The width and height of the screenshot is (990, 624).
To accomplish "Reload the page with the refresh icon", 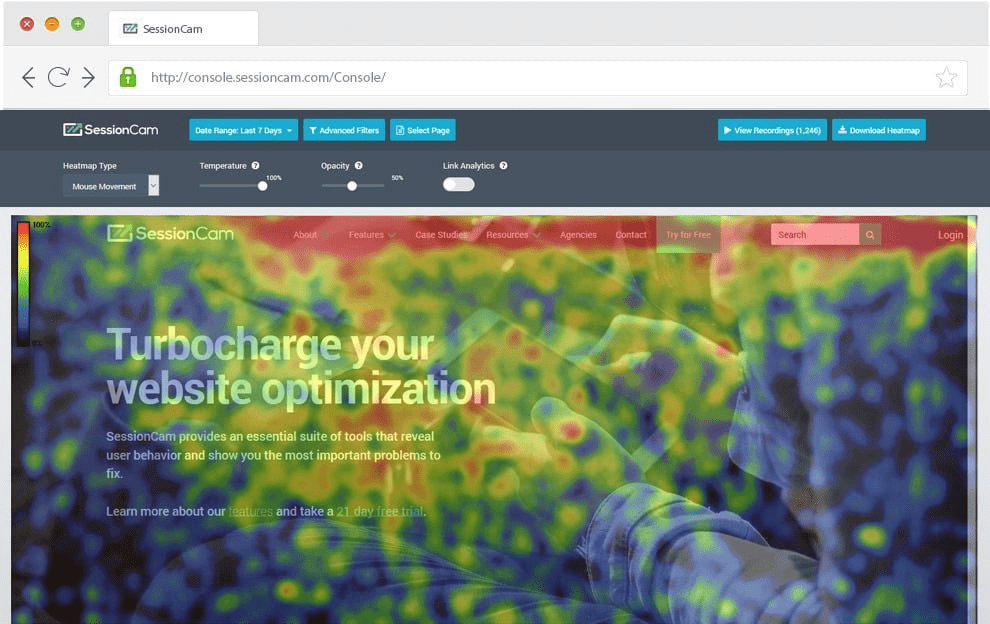I will coord(60,76).
